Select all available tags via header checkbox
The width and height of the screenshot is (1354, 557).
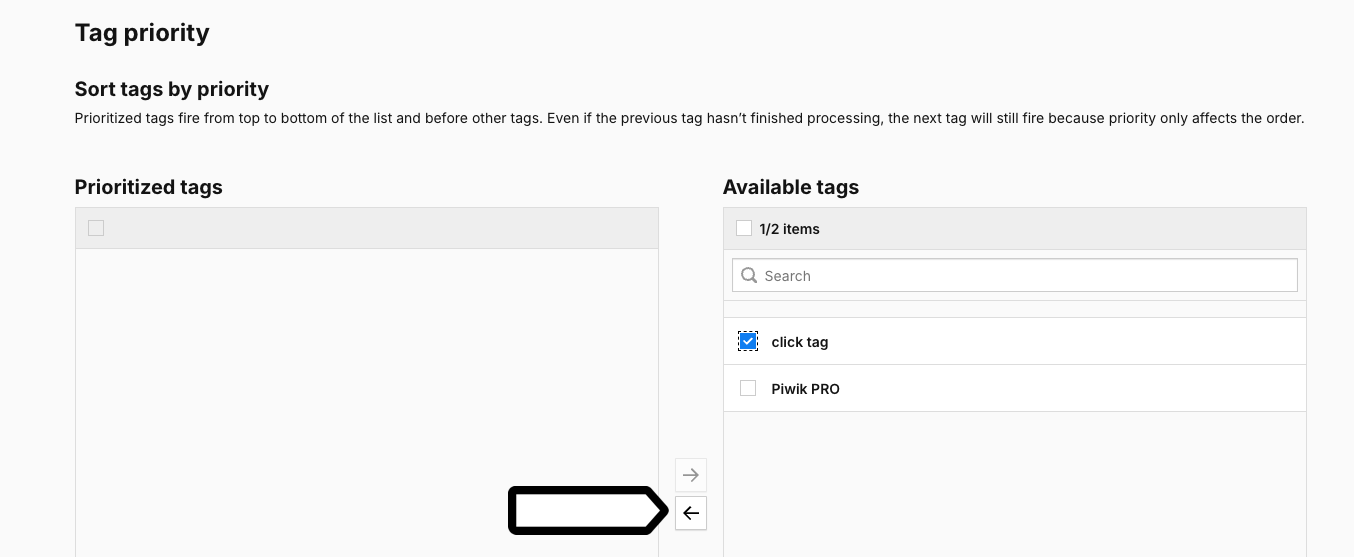click(744, 228)
